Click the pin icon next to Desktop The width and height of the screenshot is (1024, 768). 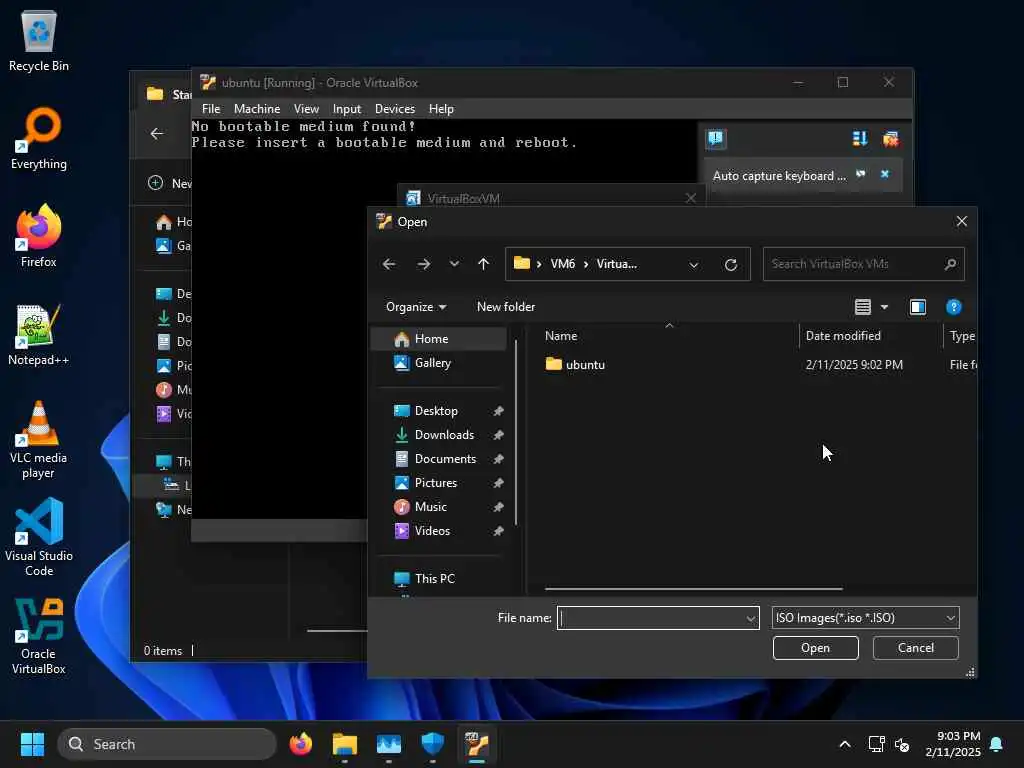click(498, 411)
